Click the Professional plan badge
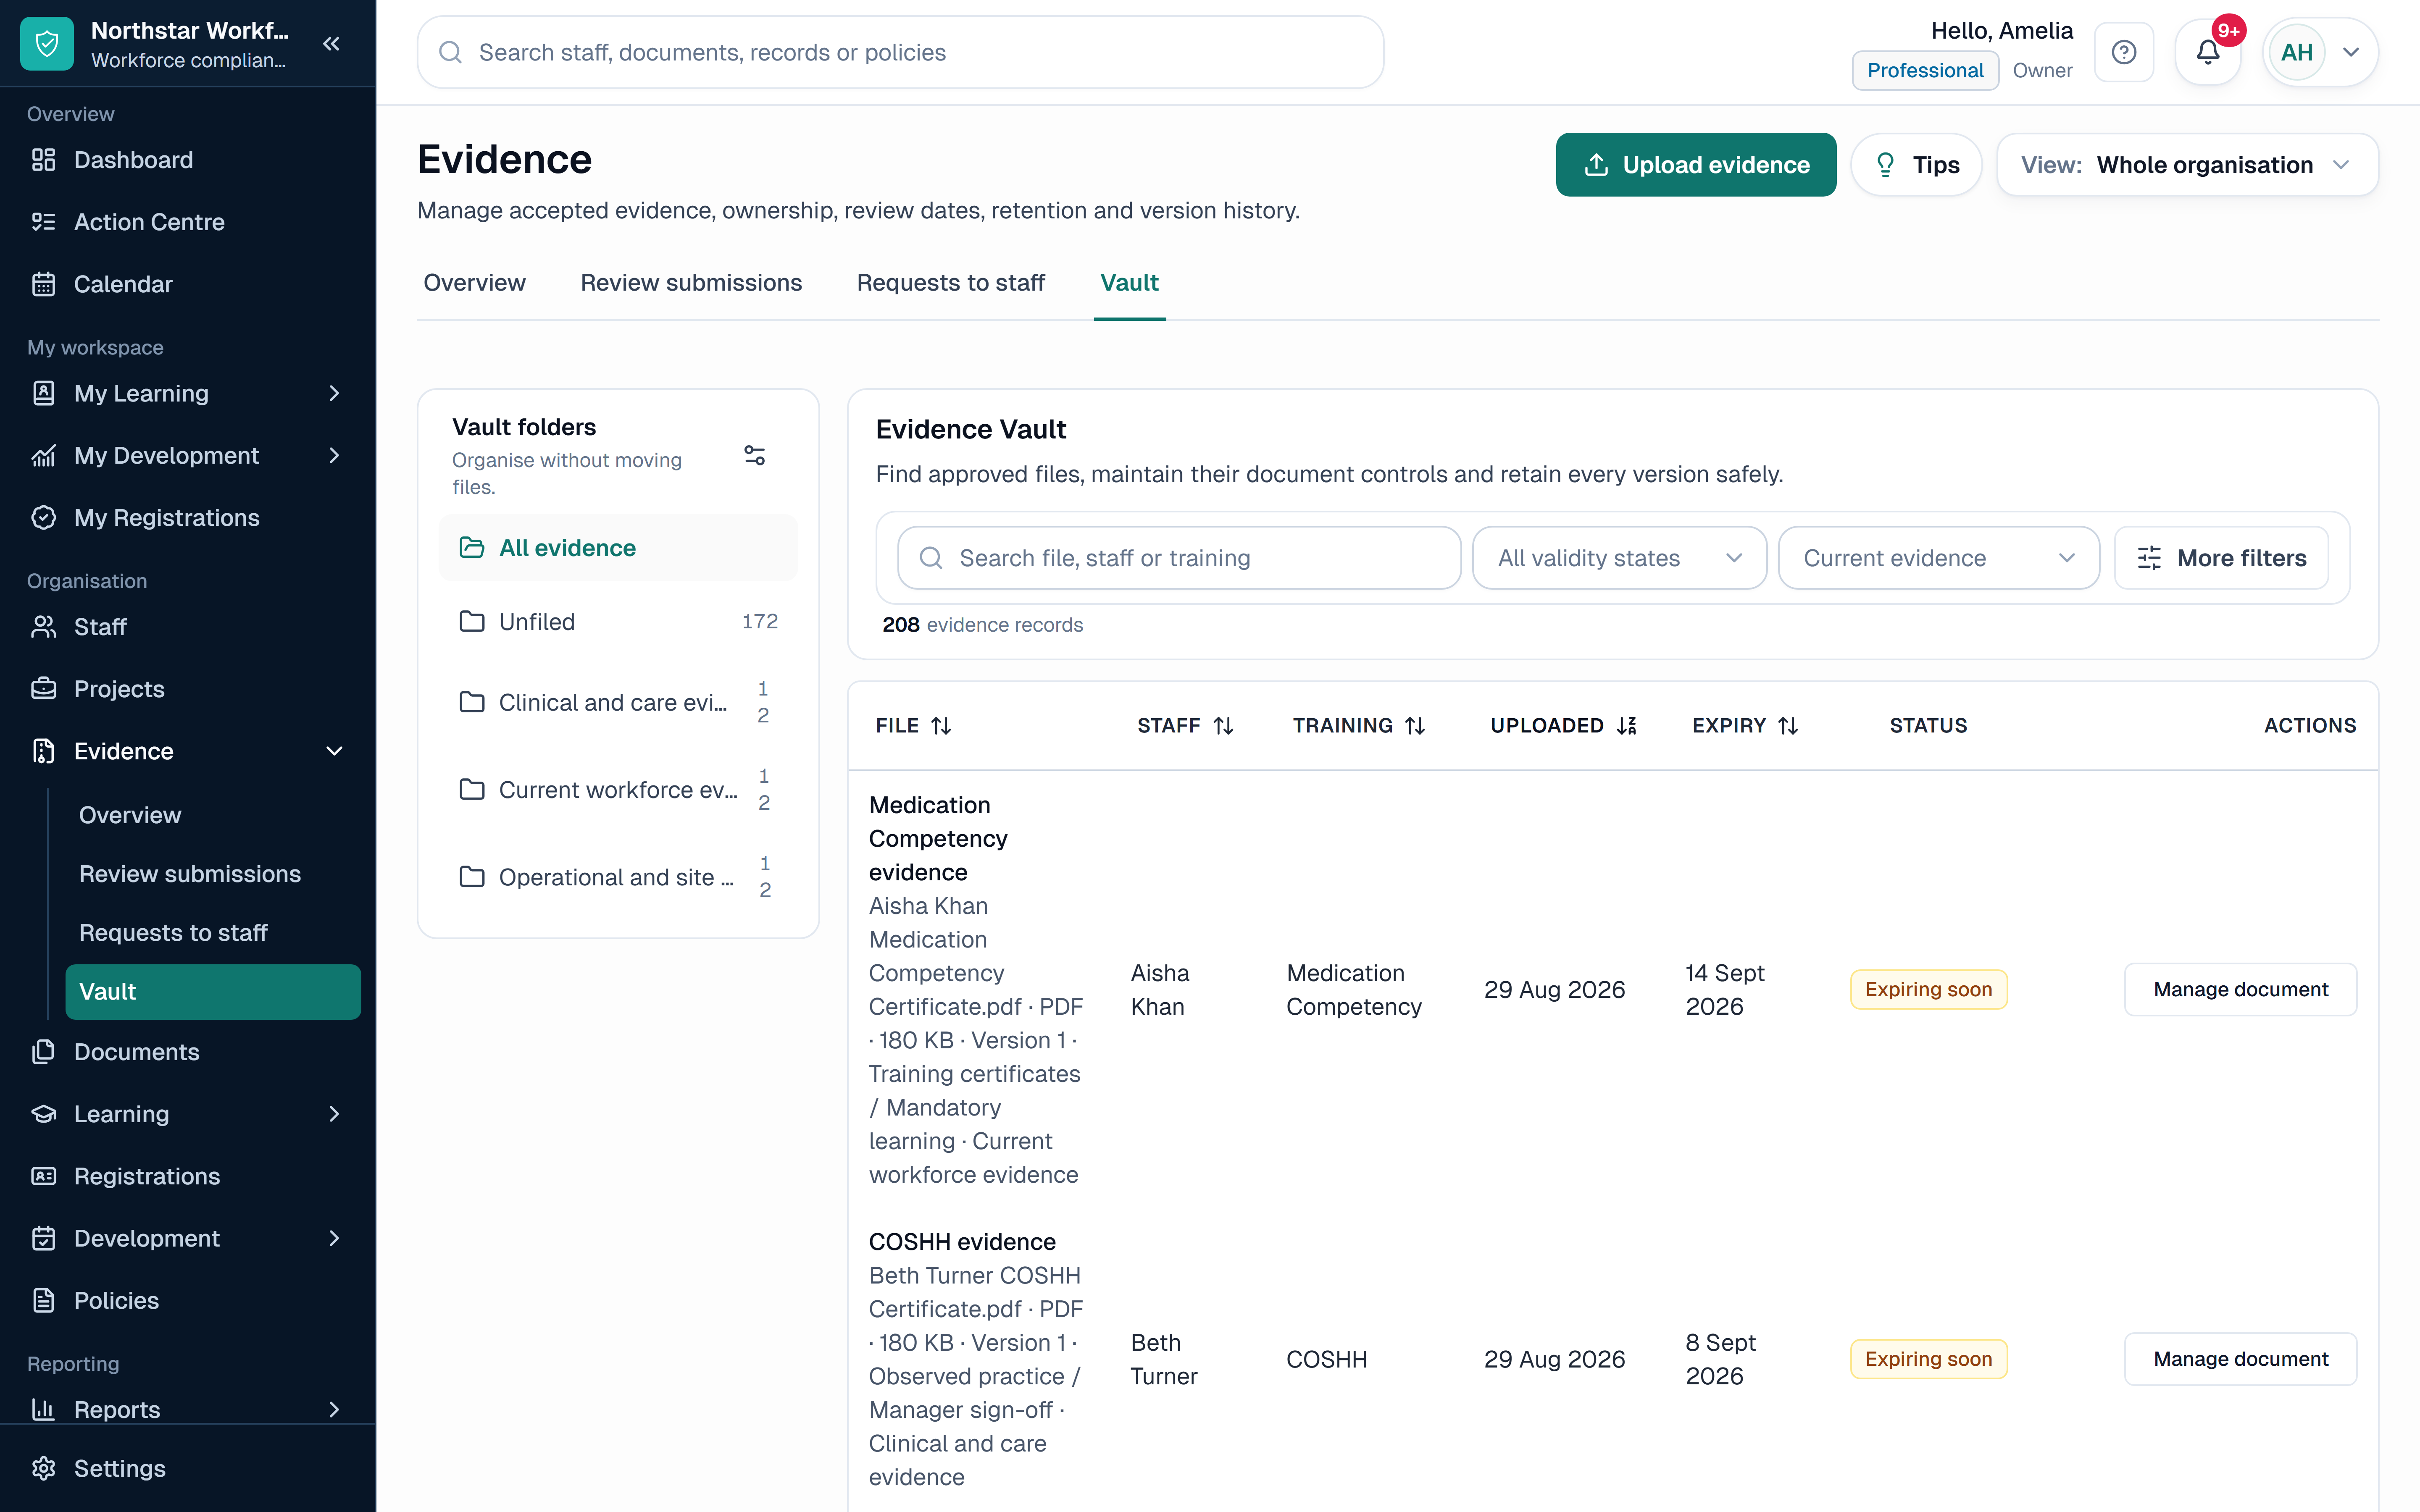Screen dimensions: 2420x1512 [1925, 70]
